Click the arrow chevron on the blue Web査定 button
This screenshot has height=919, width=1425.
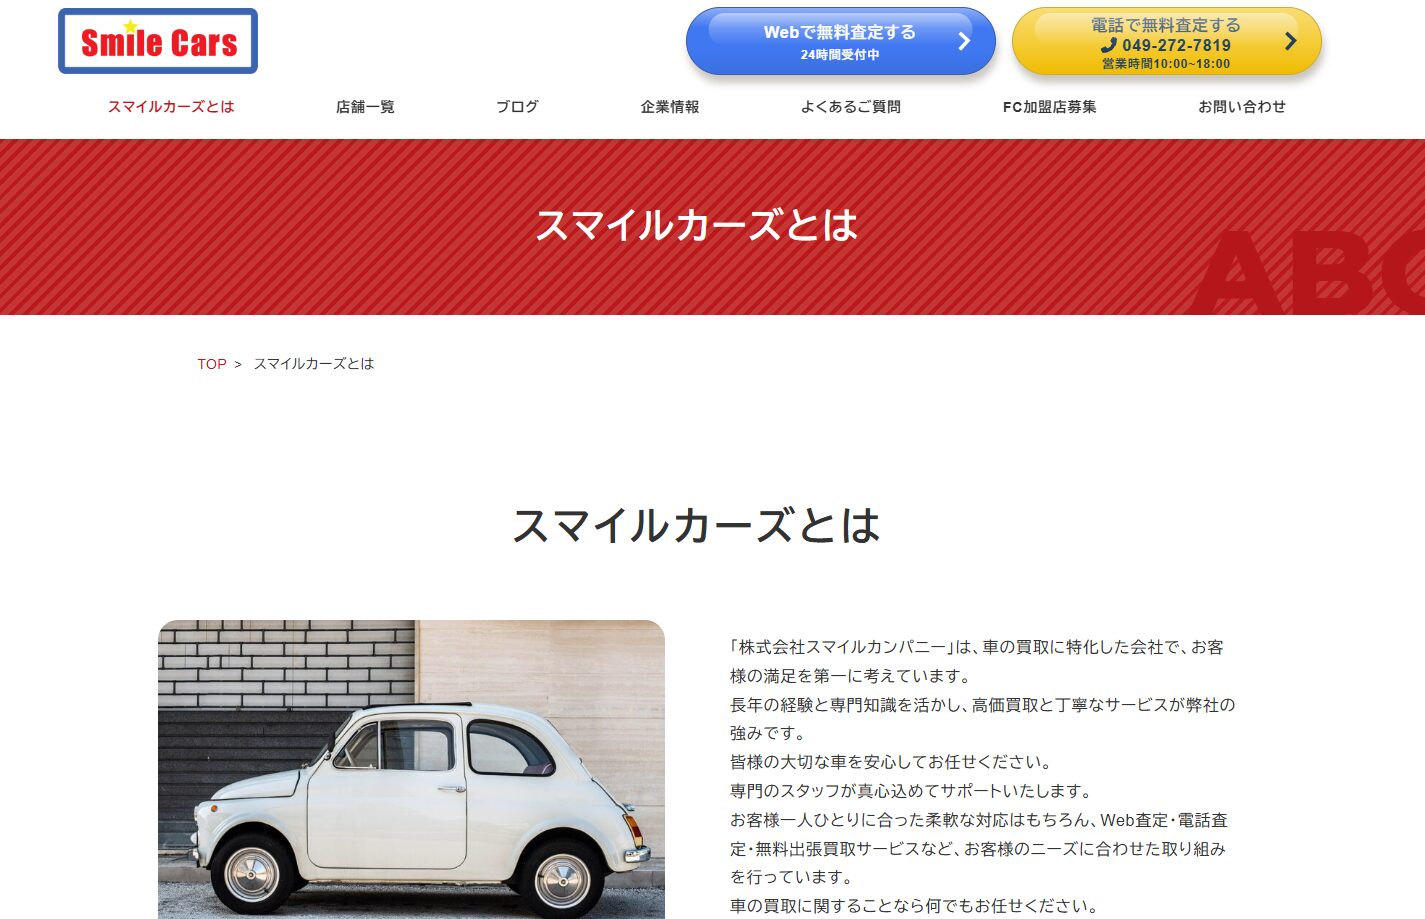(963, 41)
